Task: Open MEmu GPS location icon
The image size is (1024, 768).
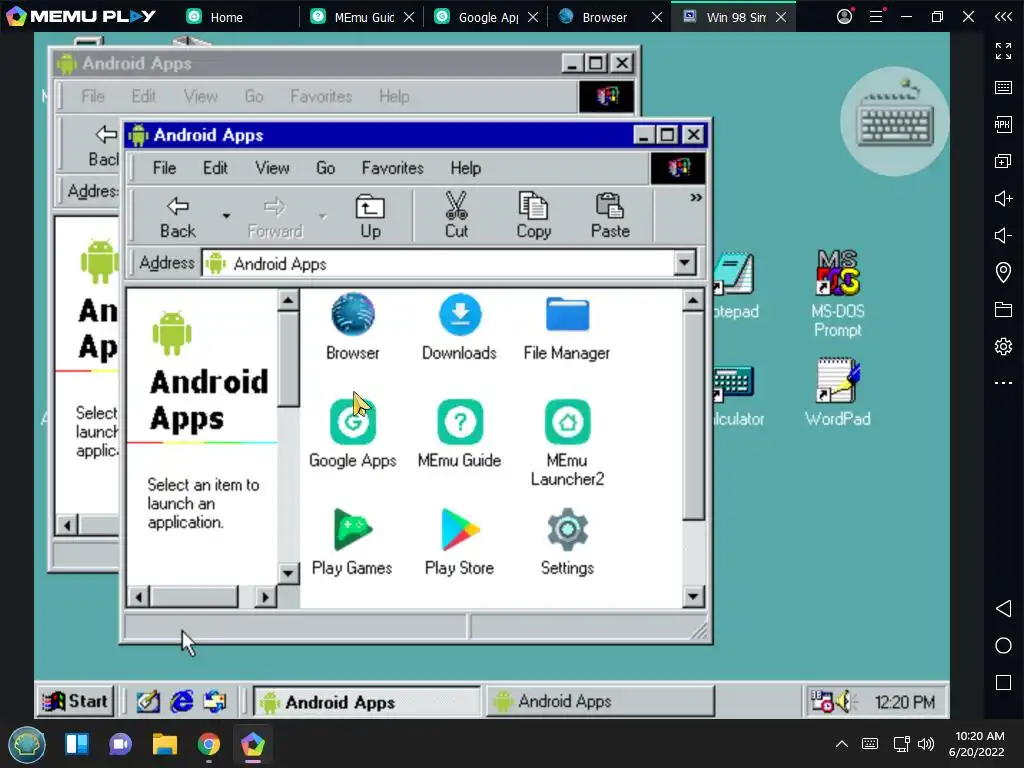Action: (1003, 272)
